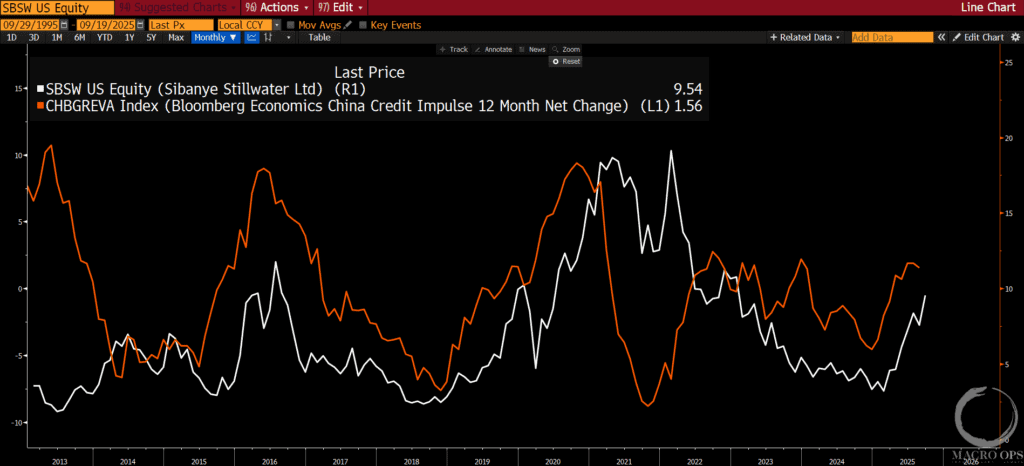The image size is (1024, 466).
Task: Select the SBSW US Equity legend entry
Action: (x=205, y=89)
